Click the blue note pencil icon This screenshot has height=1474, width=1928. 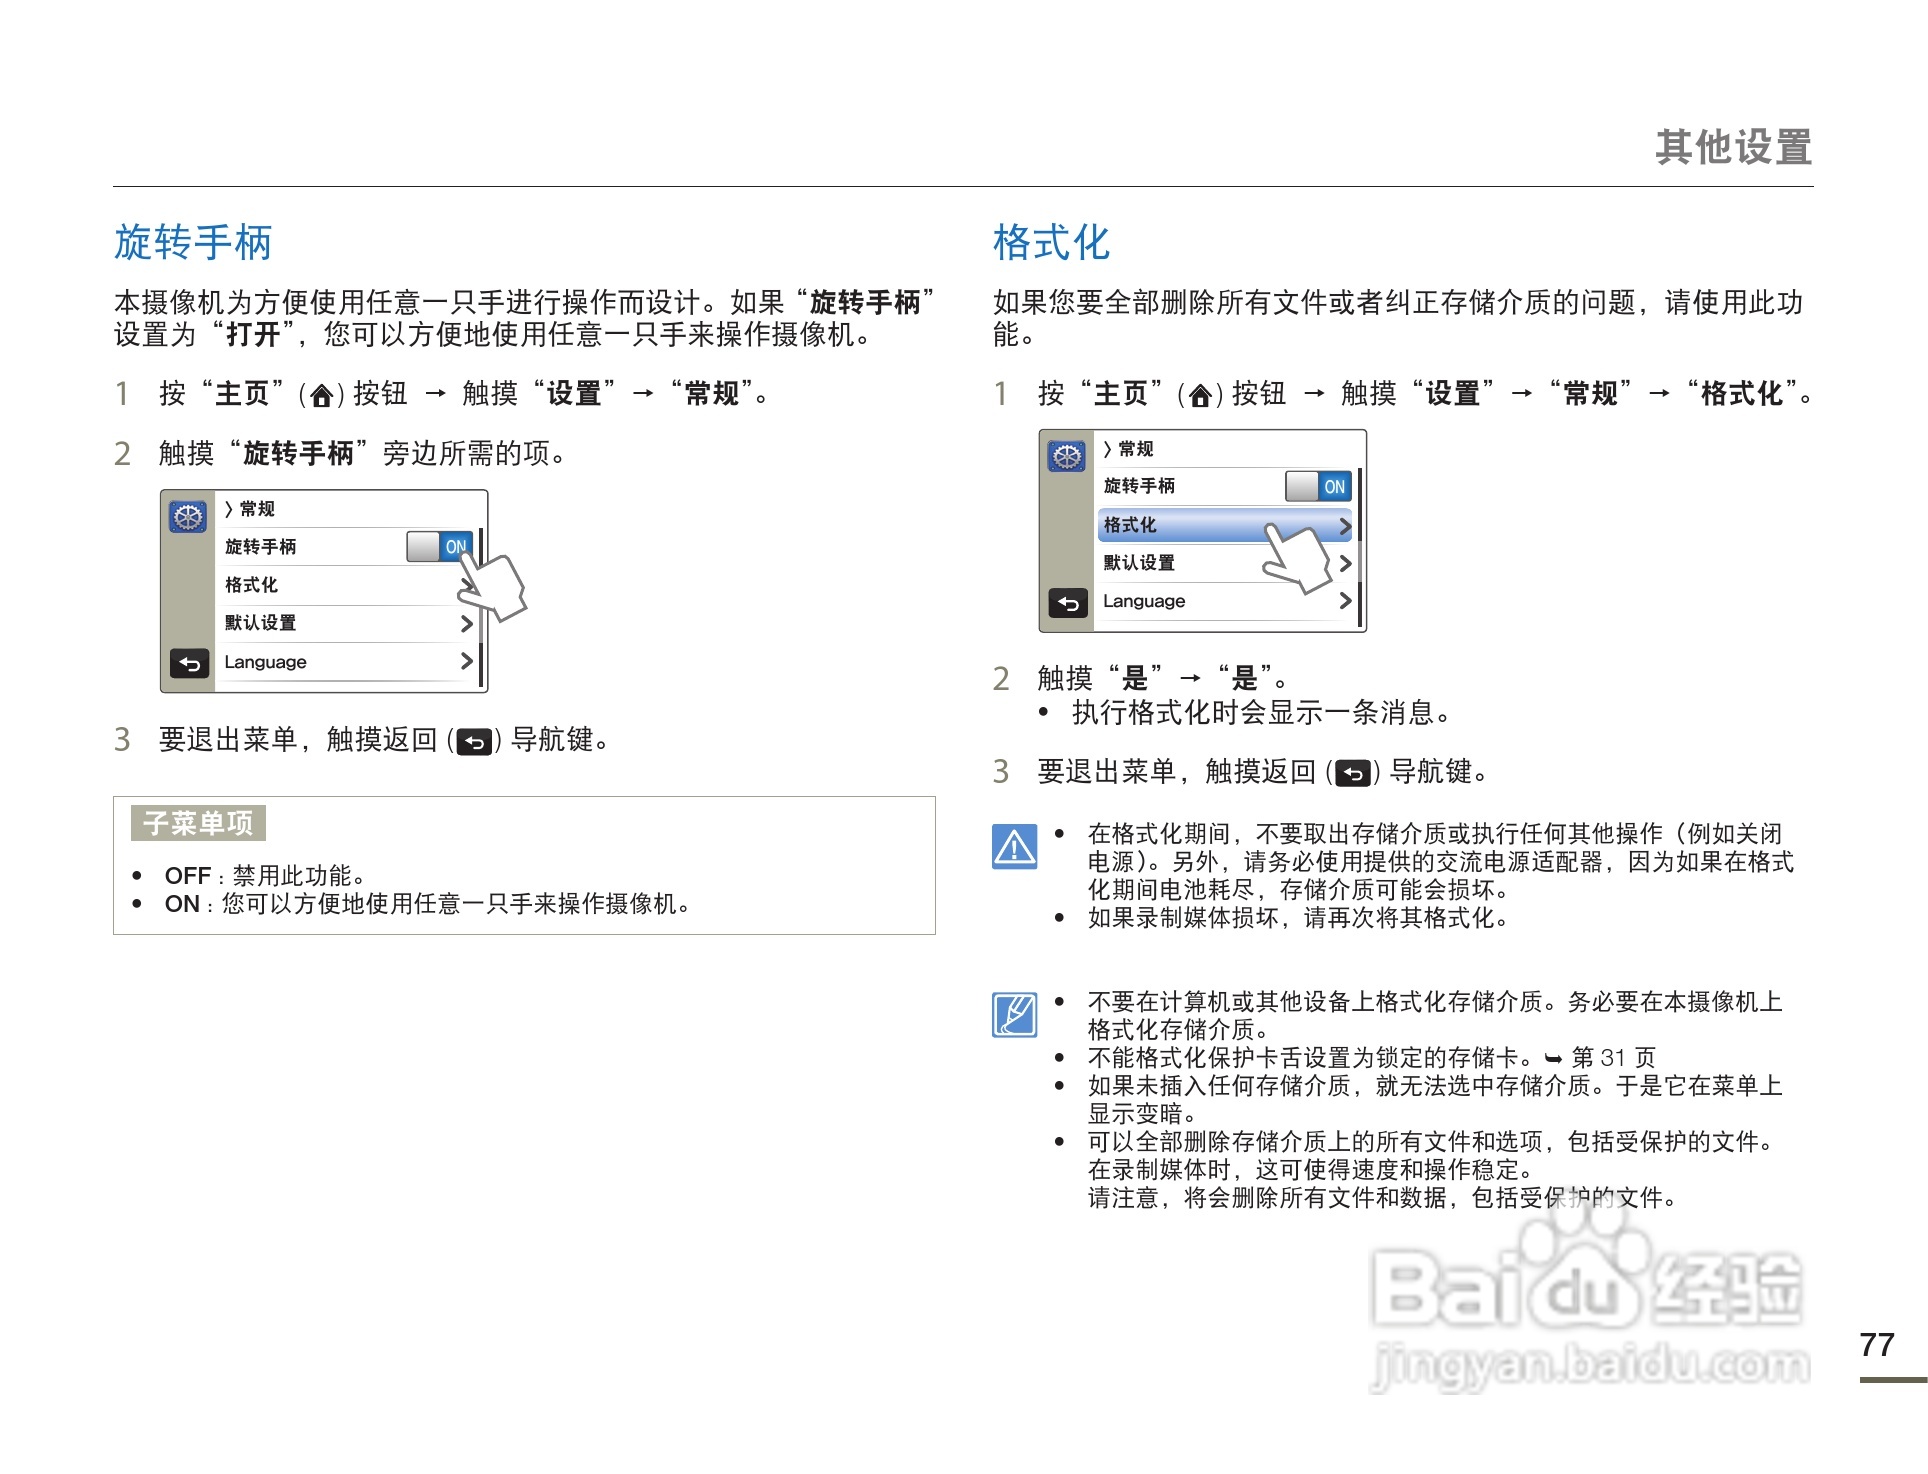point(1014,1015)
